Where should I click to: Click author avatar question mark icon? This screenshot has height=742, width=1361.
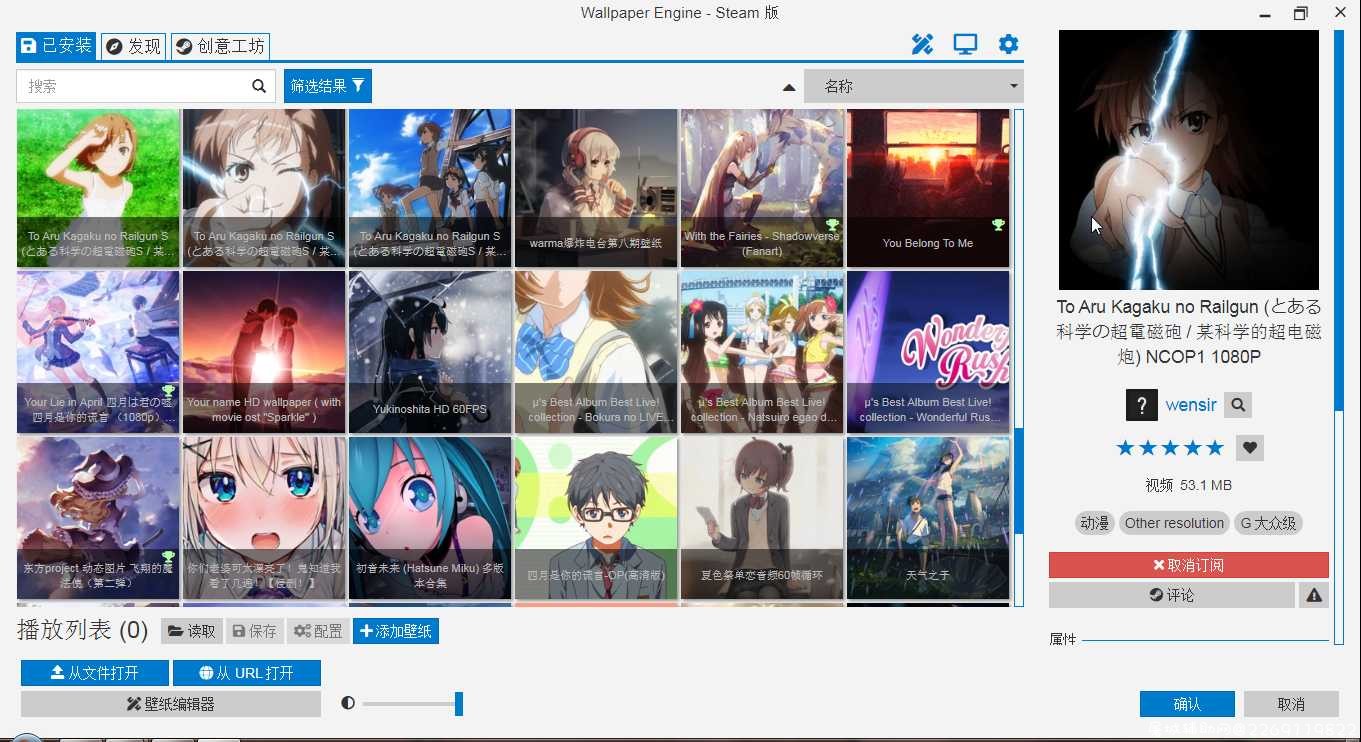(1141, 405)
